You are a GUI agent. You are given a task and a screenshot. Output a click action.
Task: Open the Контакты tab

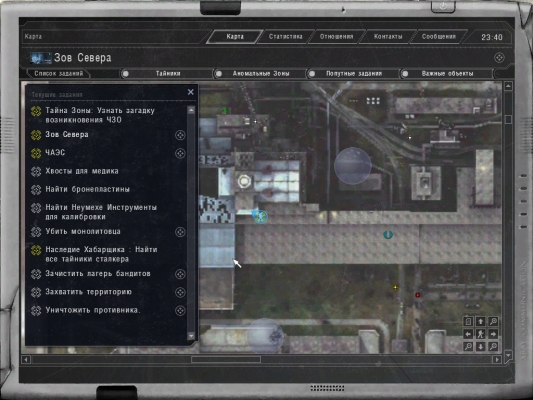(388, 36)
